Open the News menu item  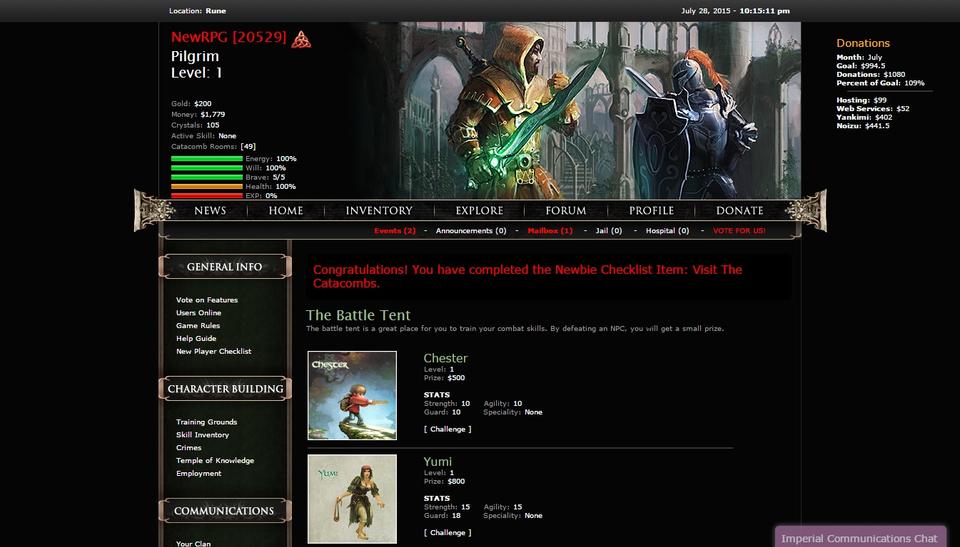tap(210, 211)
